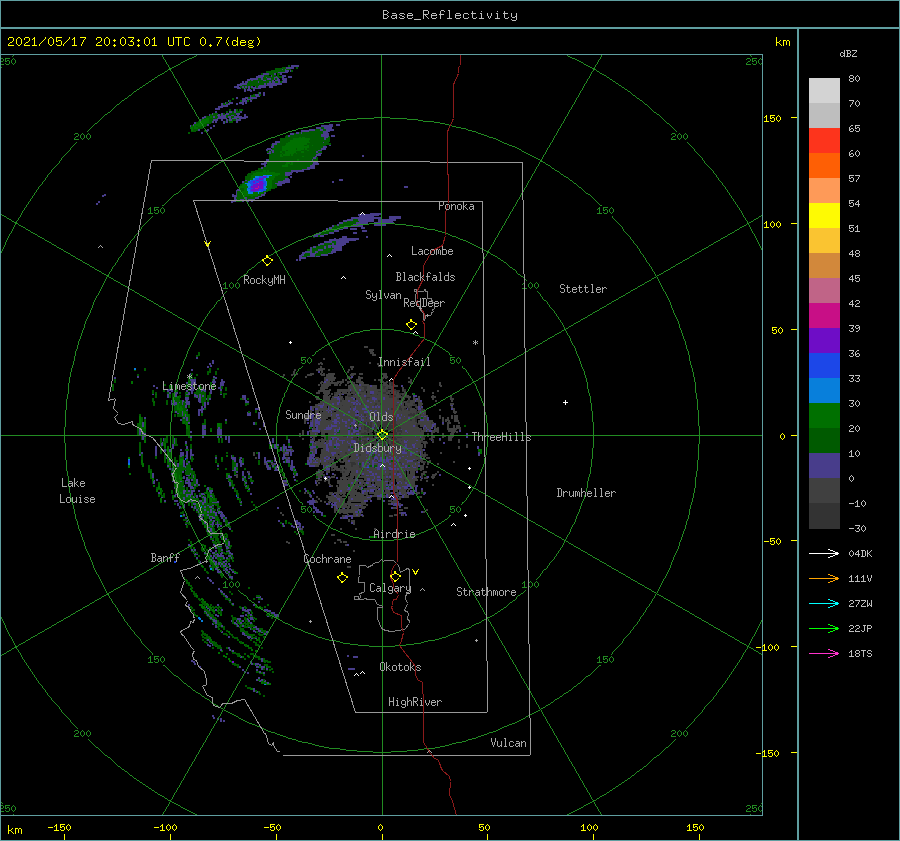Select the white 04DK arrow in legend
This screenshot has height=841, width=900.
(x=824, y=553)
